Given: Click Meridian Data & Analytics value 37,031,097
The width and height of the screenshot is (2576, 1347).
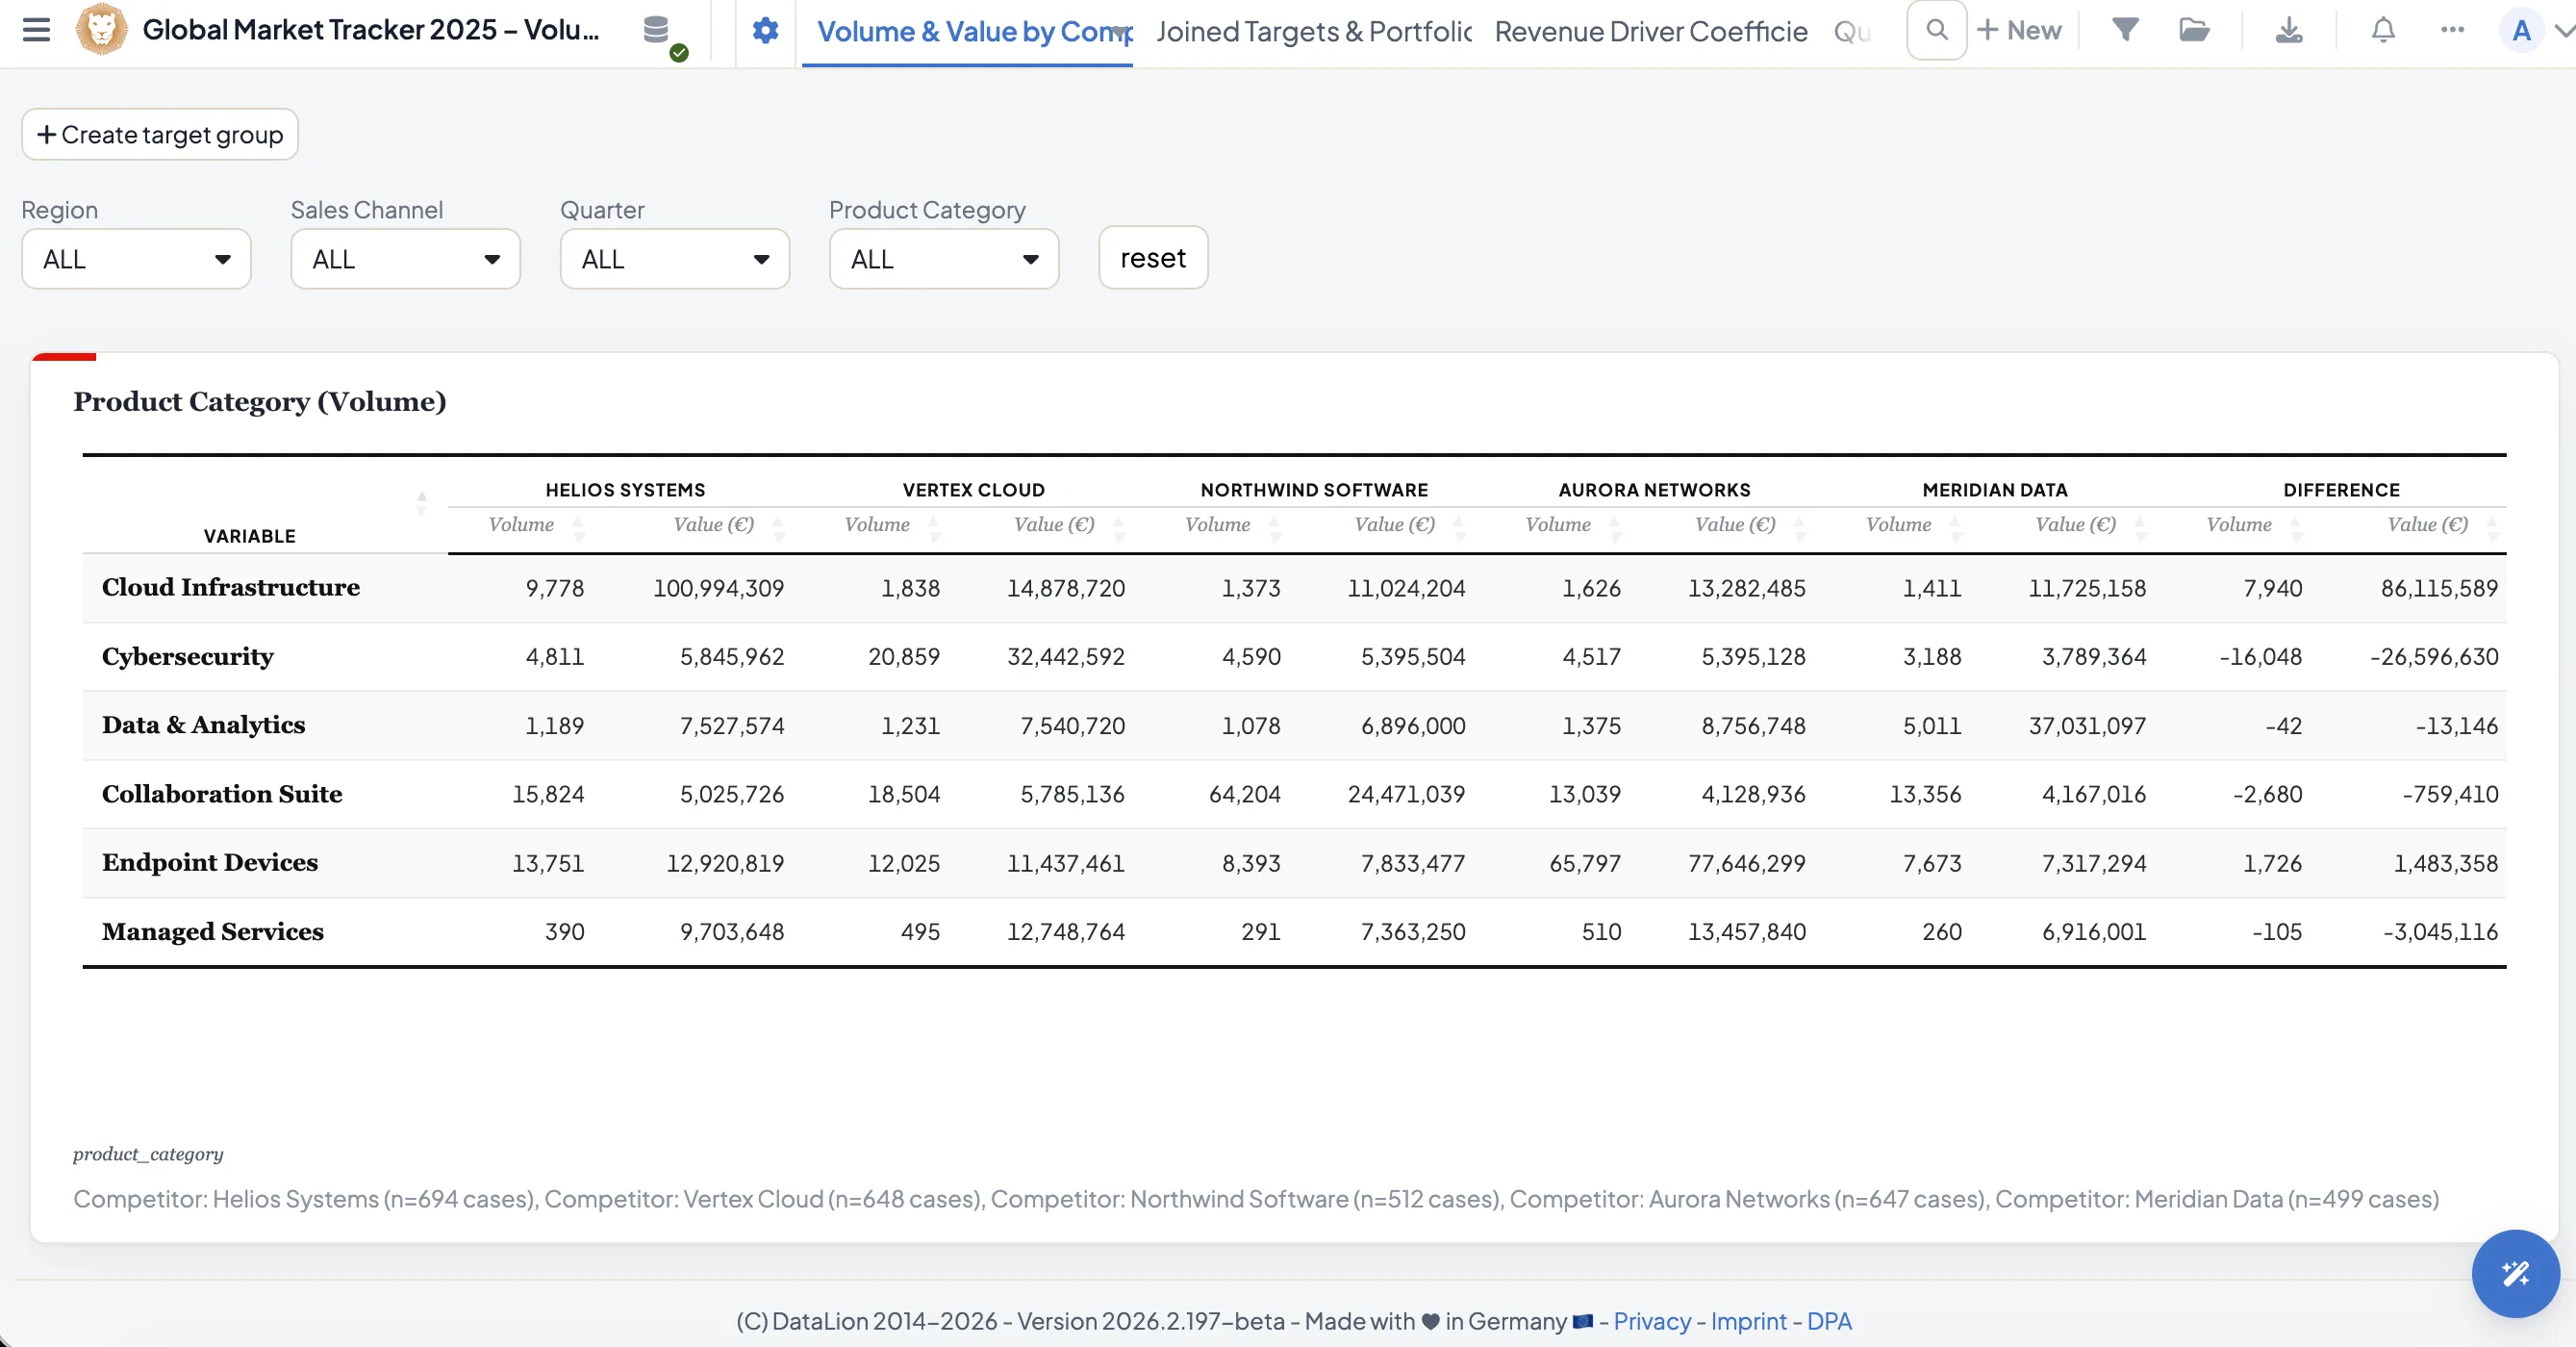Looking at the screenshot, I should click(x=2087, y=726).
